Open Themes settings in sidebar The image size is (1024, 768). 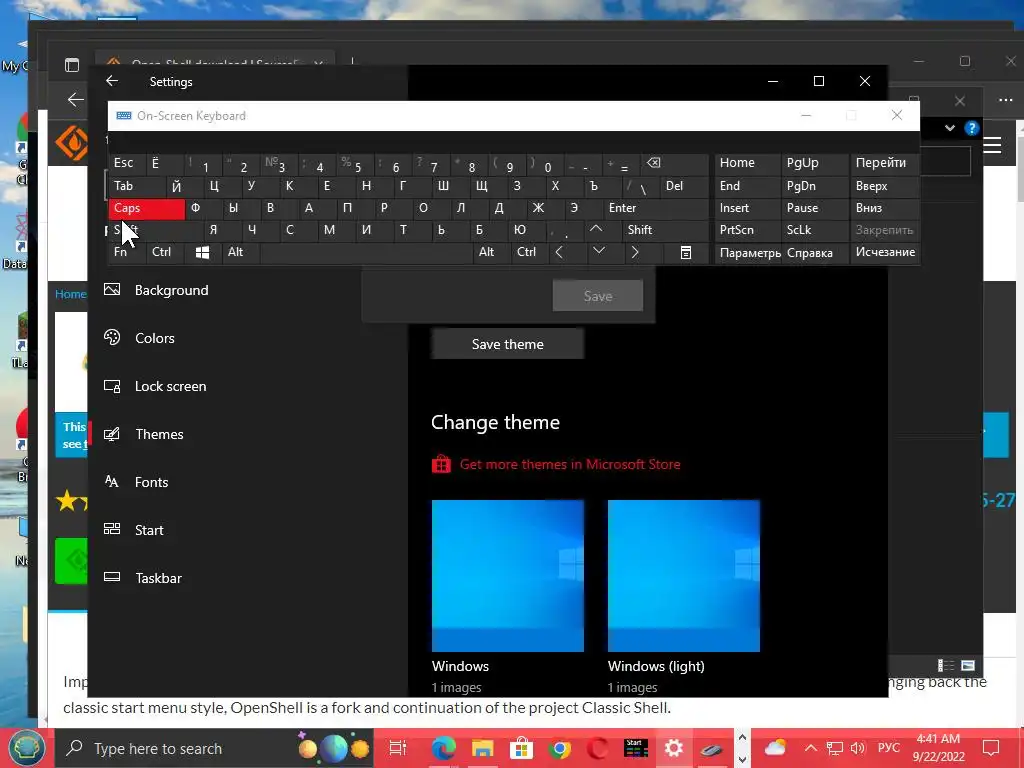[159, 434]
